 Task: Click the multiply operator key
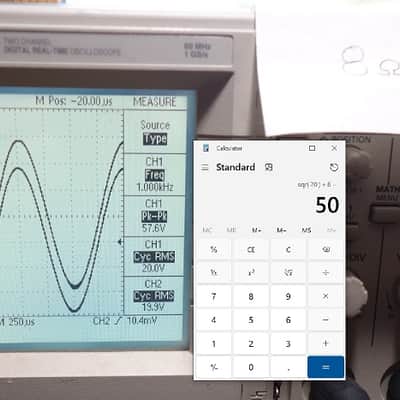326,296
